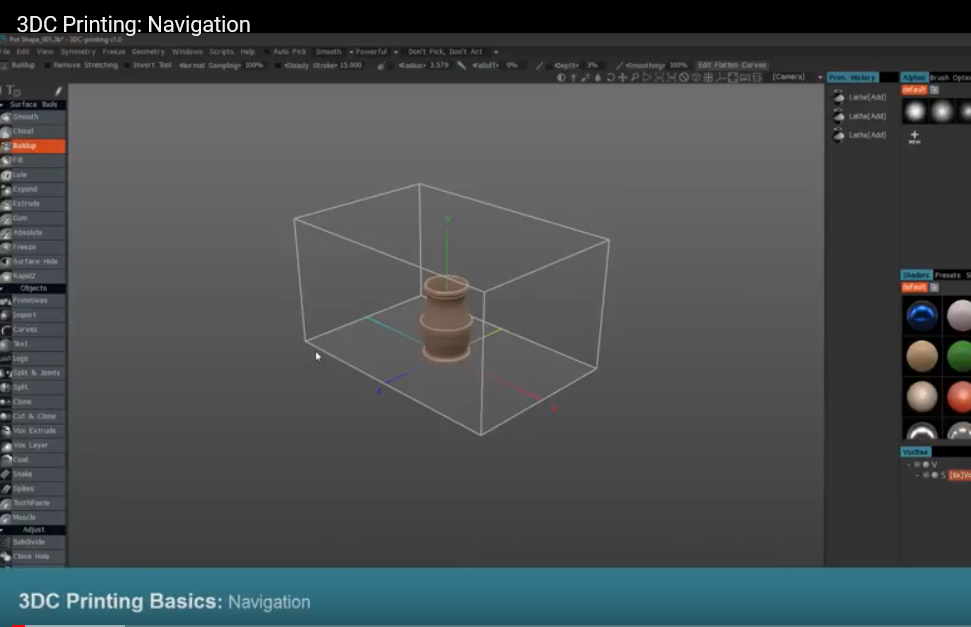Viewport: 971px width, 627px height.
Task: Open the Scripts menu
Action: (221, 52)
